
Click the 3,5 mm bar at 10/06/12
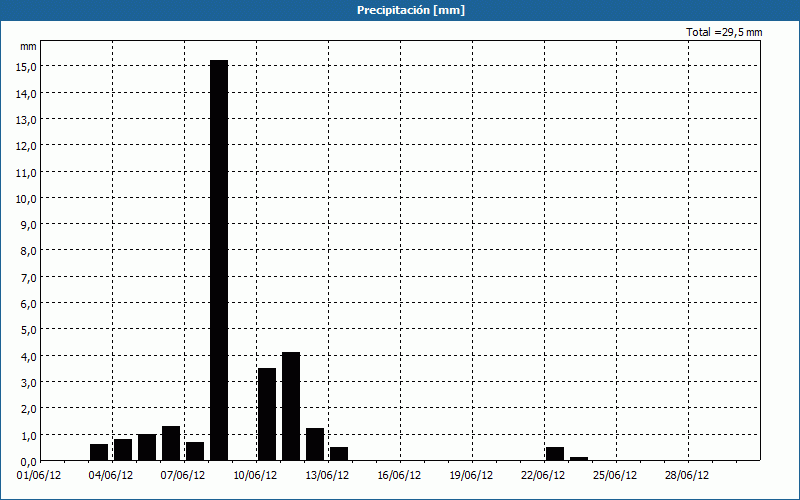[x=267, y=414]
